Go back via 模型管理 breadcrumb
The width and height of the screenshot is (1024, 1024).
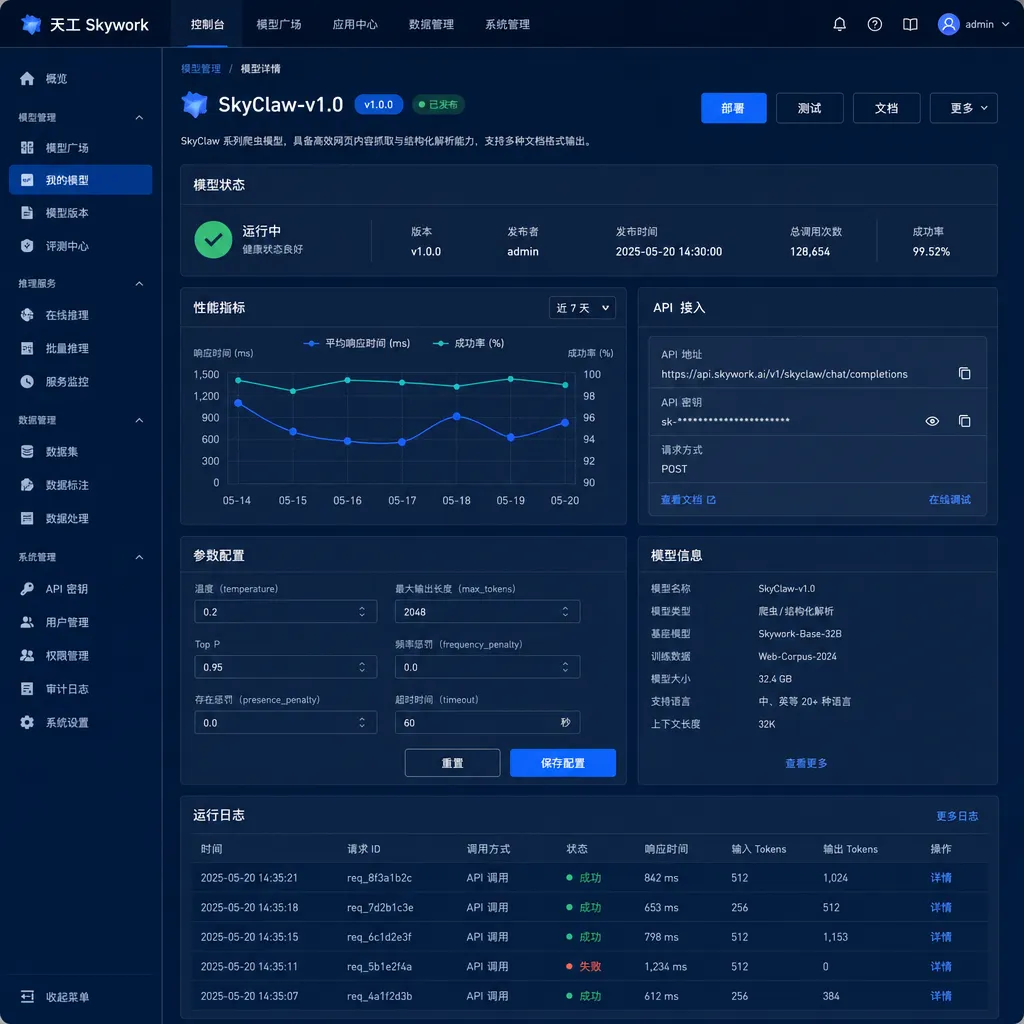pyautogui.click(x=200, y=69)
